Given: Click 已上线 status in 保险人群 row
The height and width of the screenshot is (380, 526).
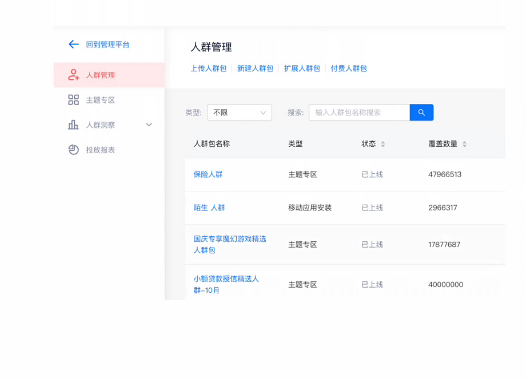Looking at the screenshot, I should pyautogui.click(x=372, y=174).
